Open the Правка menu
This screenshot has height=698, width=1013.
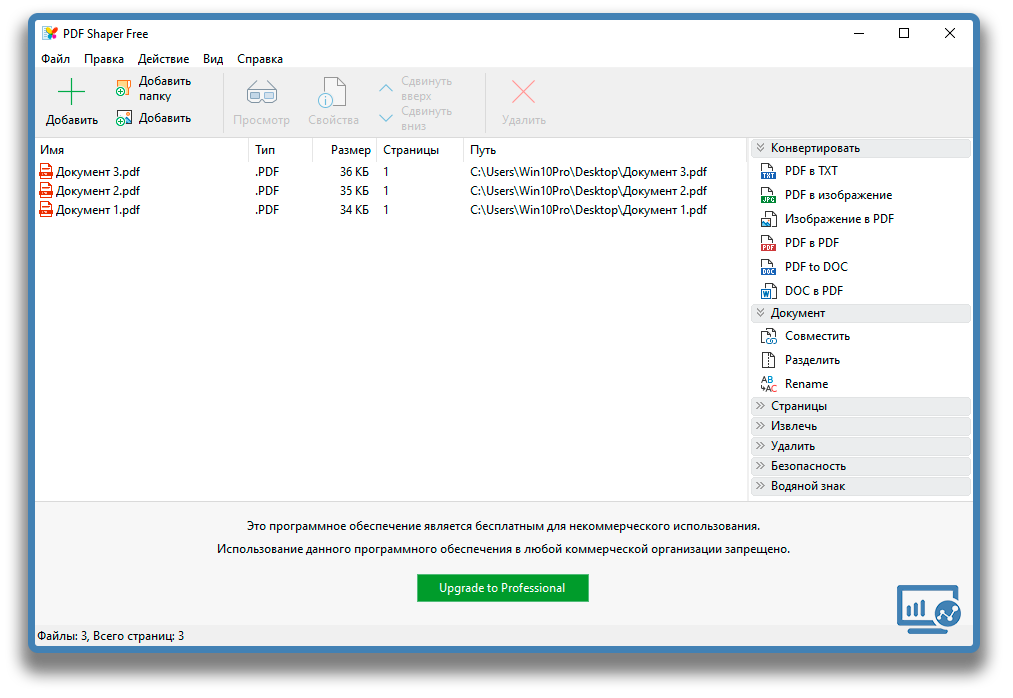104,59
